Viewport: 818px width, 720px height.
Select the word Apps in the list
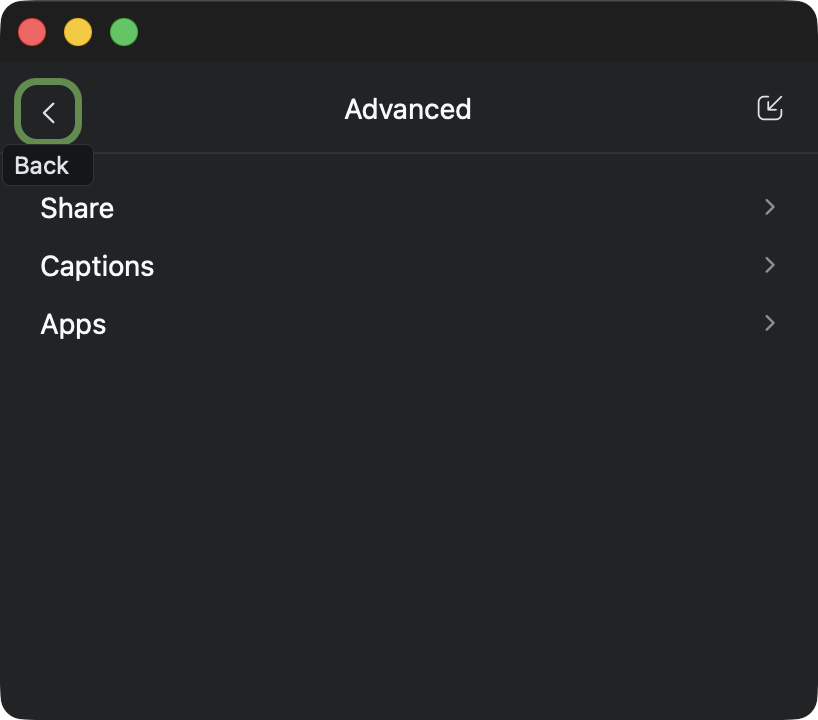73,324
